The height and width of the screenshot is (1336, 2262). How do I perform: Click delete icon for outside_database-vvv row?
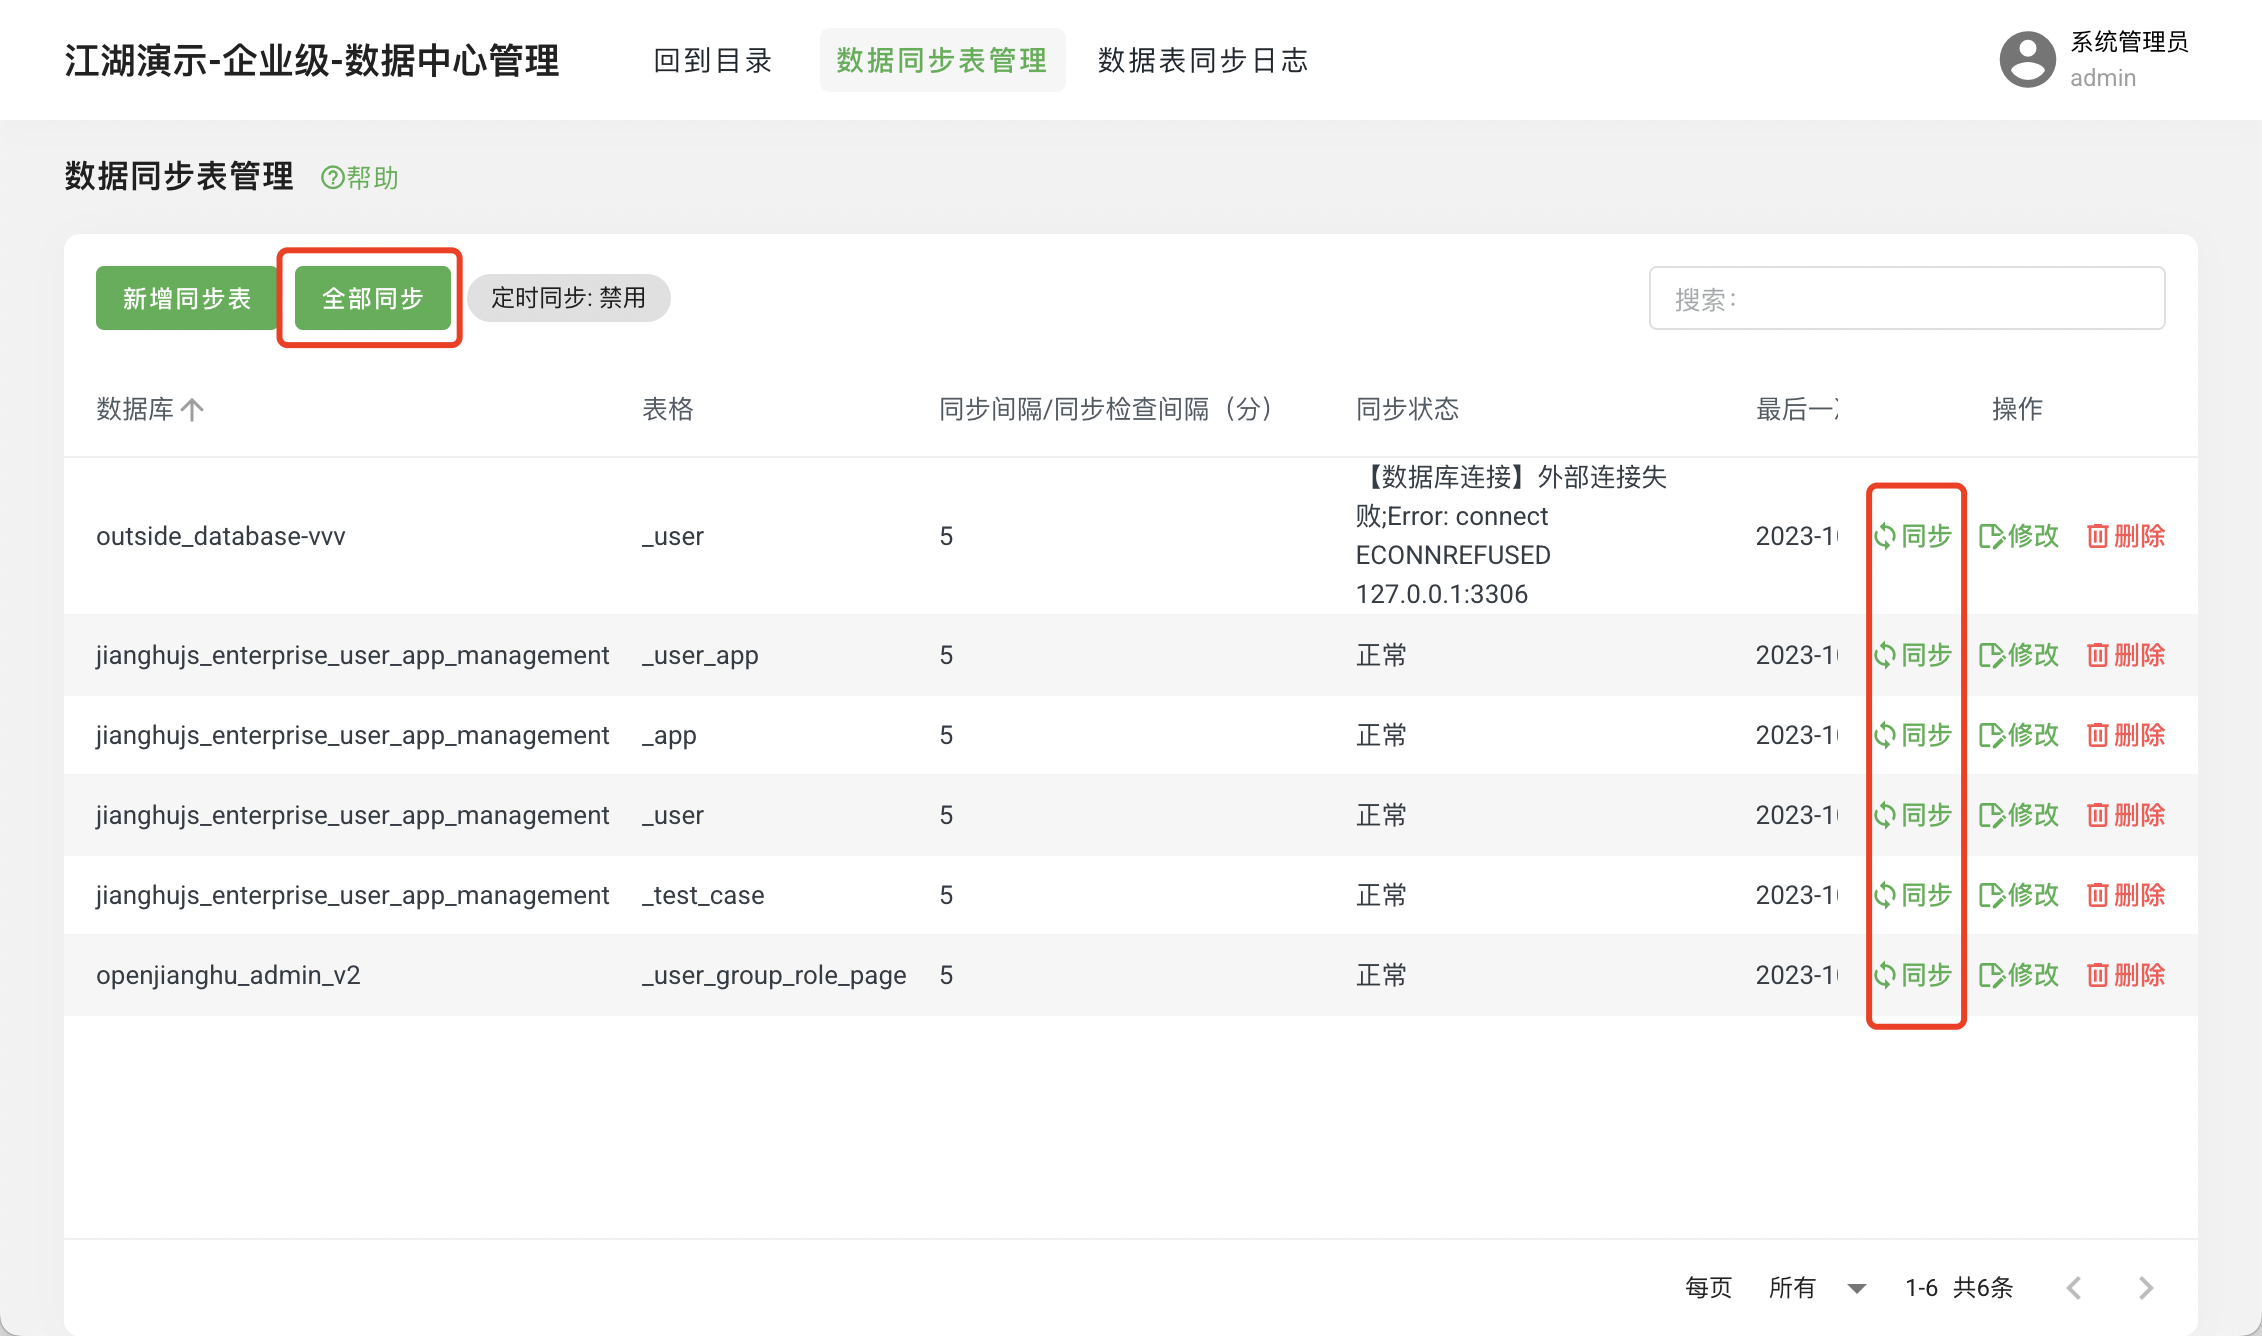click(x=2098, y=536)
